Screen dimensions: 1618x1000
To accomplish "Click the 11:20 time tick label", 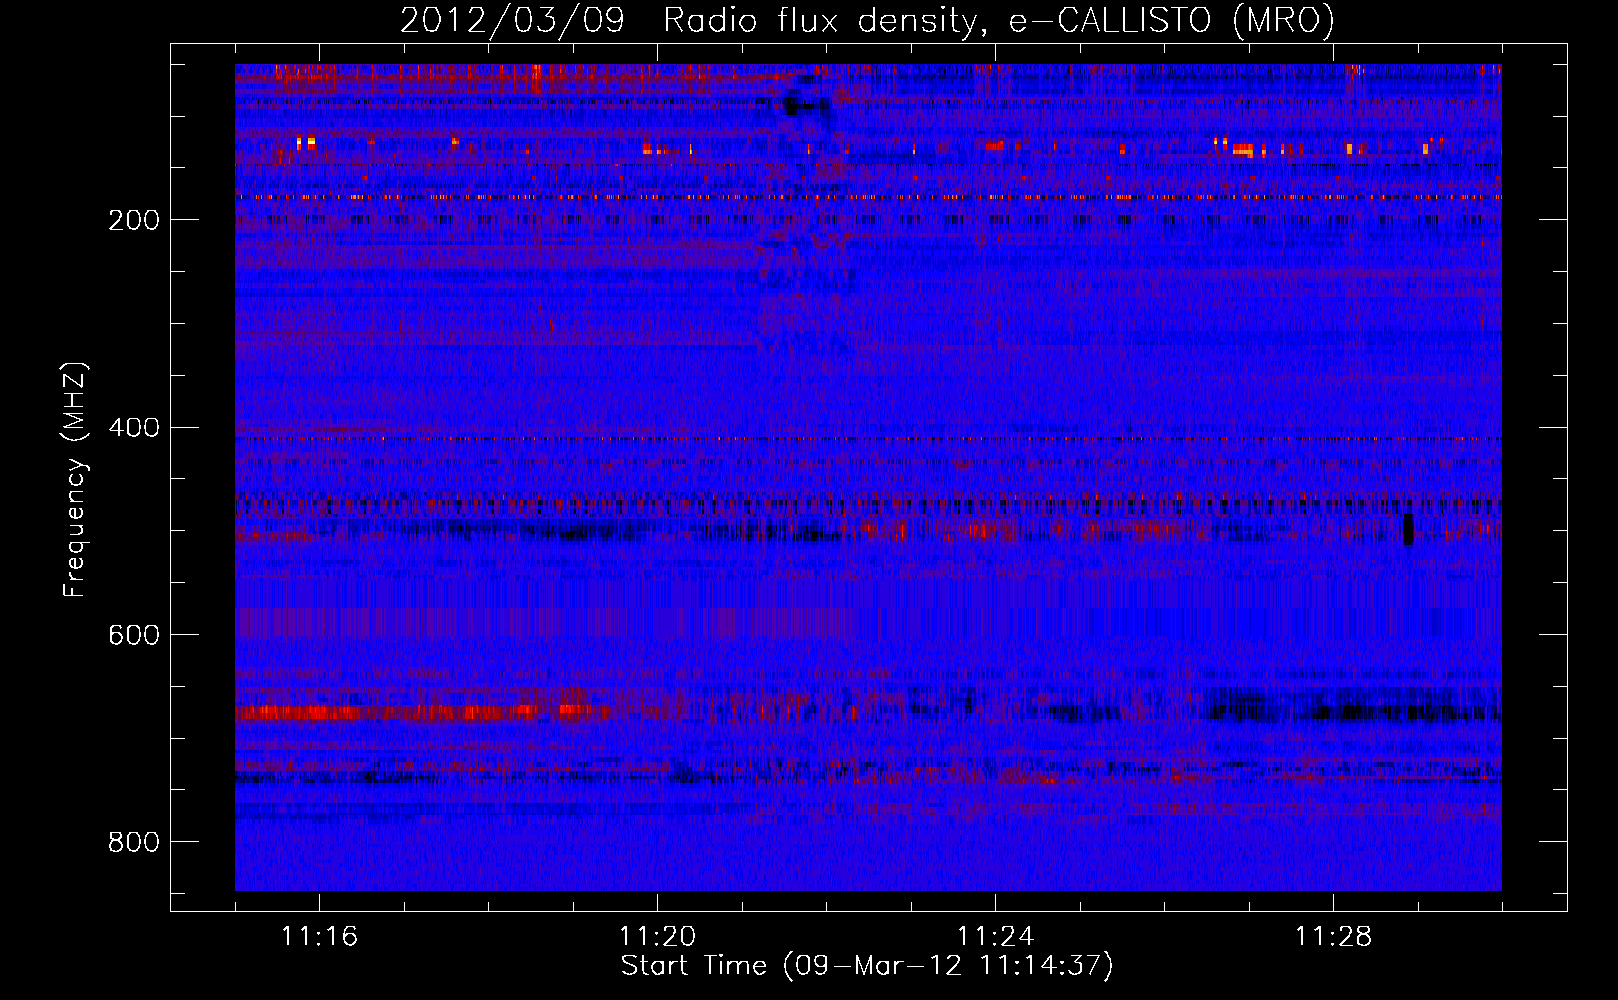I will click(x=657, y=937).
